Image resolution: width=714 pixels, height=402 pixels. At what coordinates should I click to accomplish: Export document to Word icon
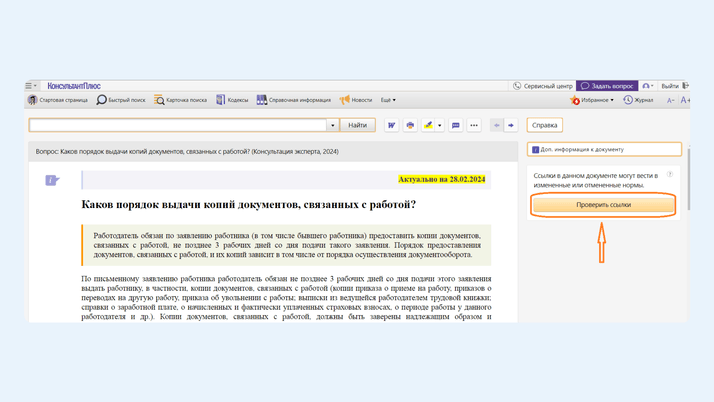tap(391, 126)
